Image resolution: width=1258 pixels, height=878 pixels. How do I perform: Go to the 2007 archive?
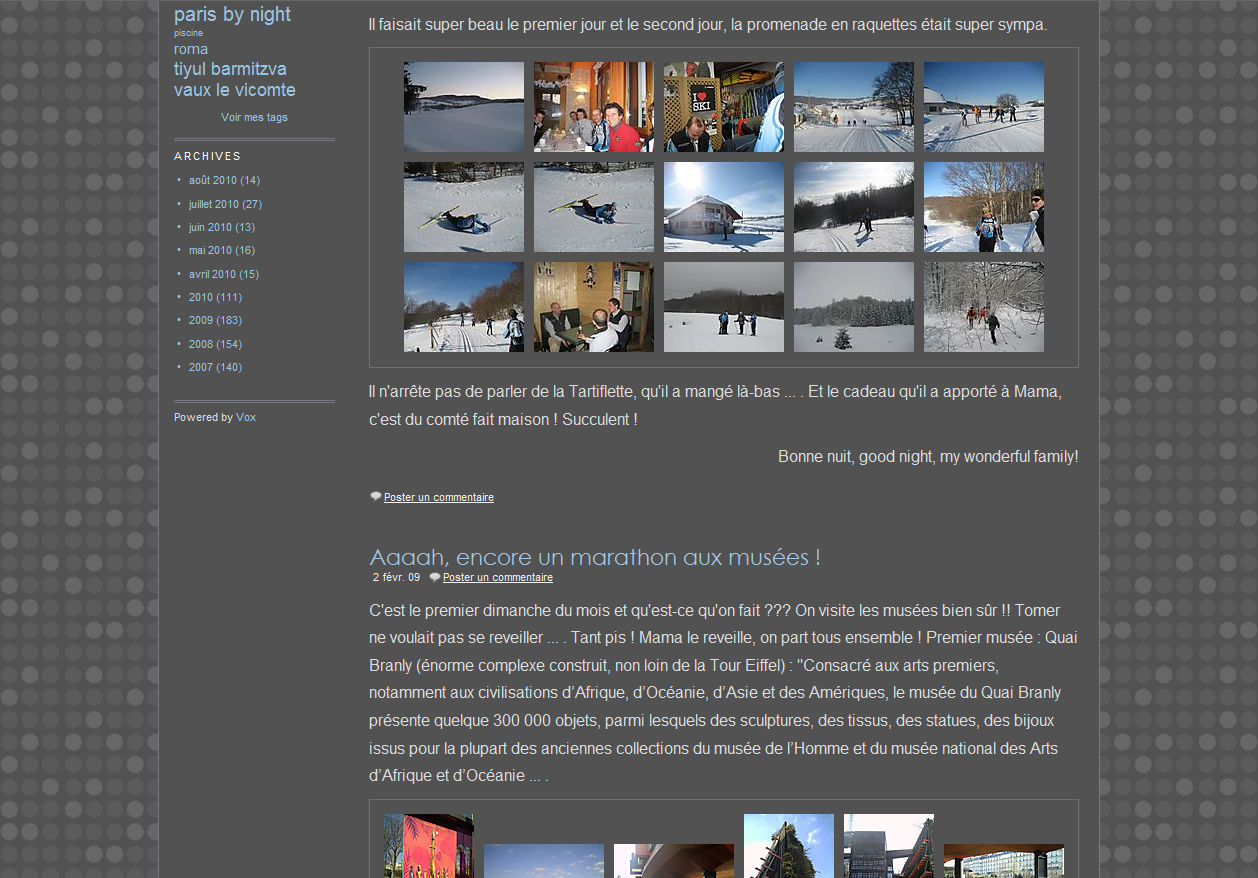tap(201, 367)
